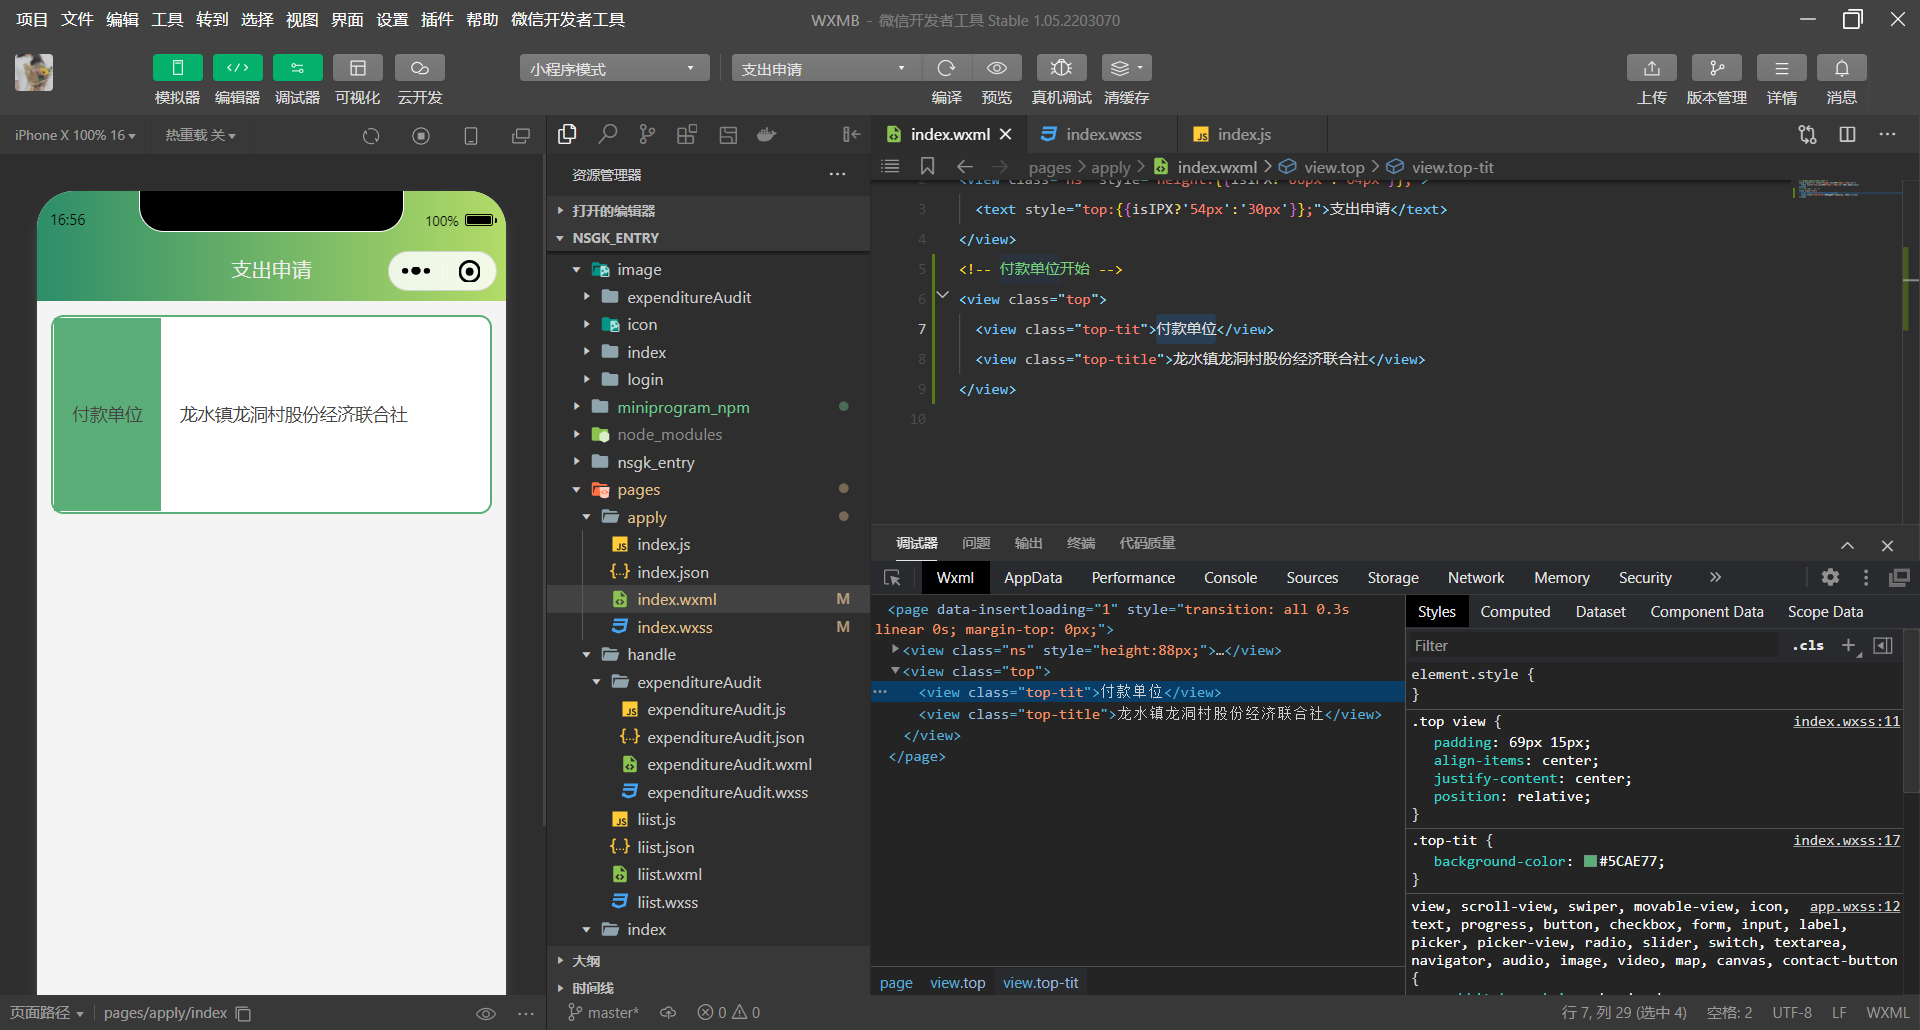Open the search icon in sidebar
Screen dimensions: 1920x1030
click(x=607, y=135)
